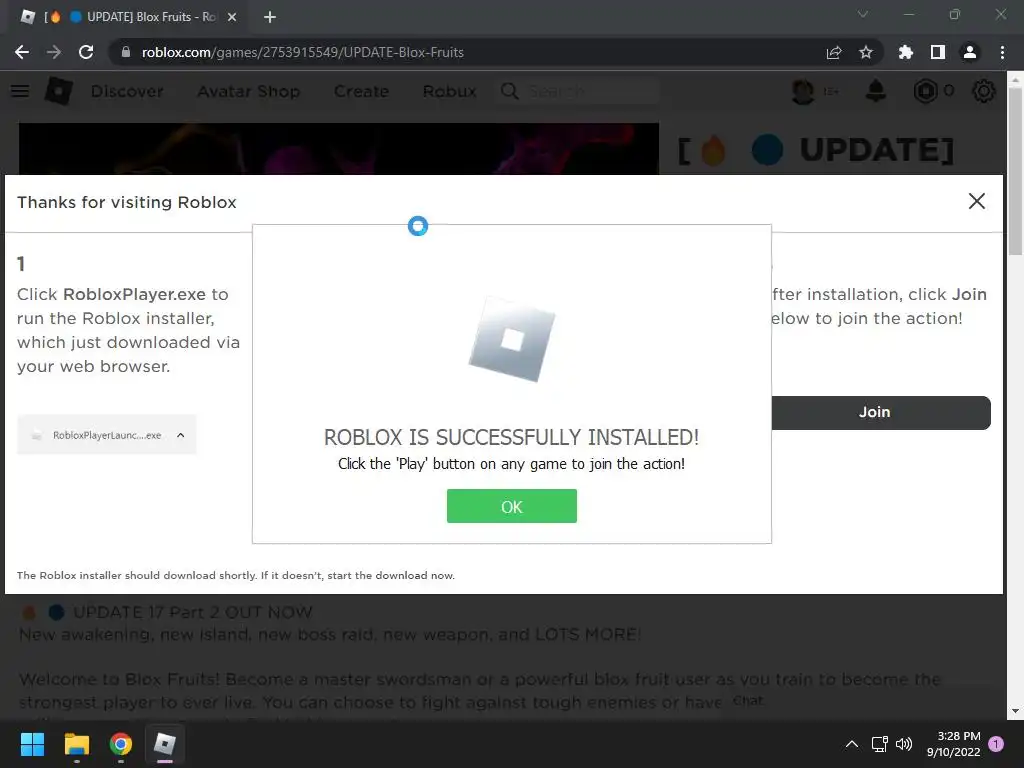Show hidden system tray icons
Viewport: 1024px width, 768px height.
pyautogui.click(x=852, y=744)
